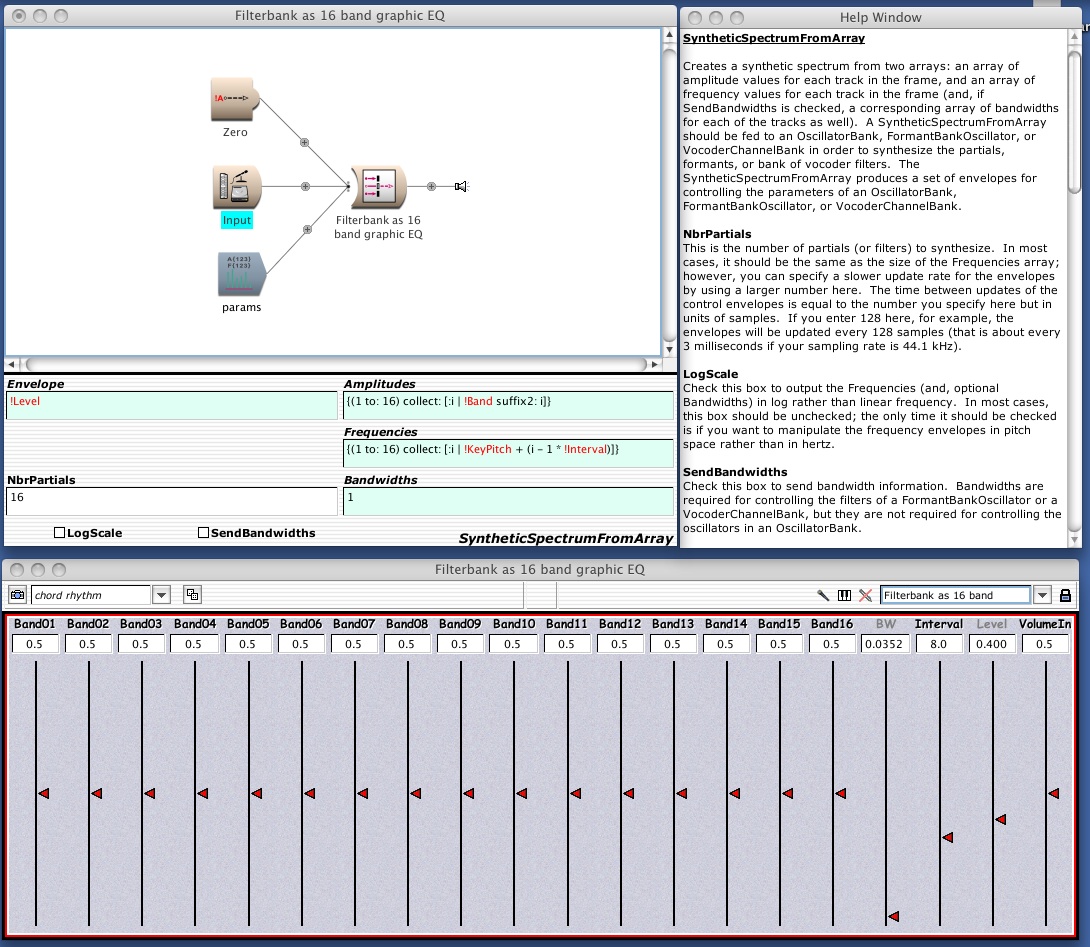
Task: Select the Filterbank 16 band graphic EQ icon
Action: (x=378, y=187)
